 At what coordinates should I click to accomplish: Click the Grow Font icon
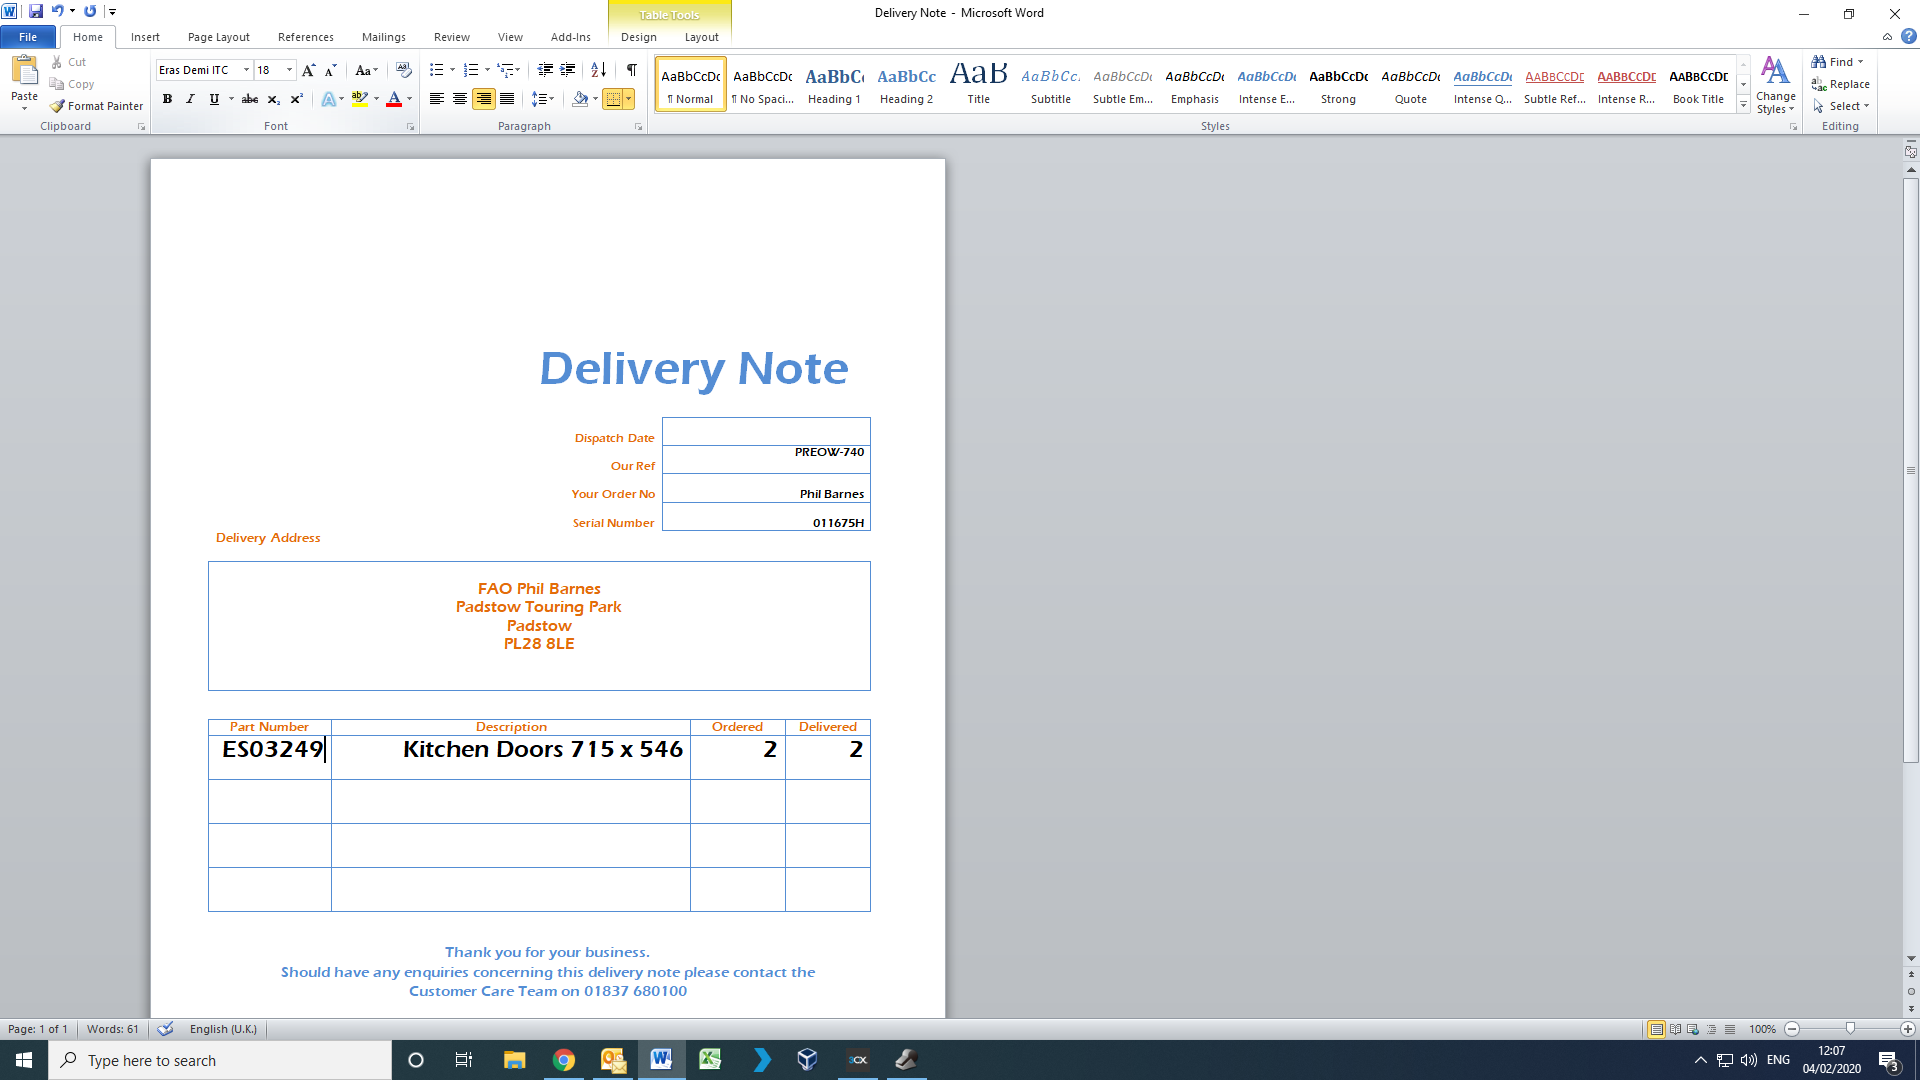point(308,70)
